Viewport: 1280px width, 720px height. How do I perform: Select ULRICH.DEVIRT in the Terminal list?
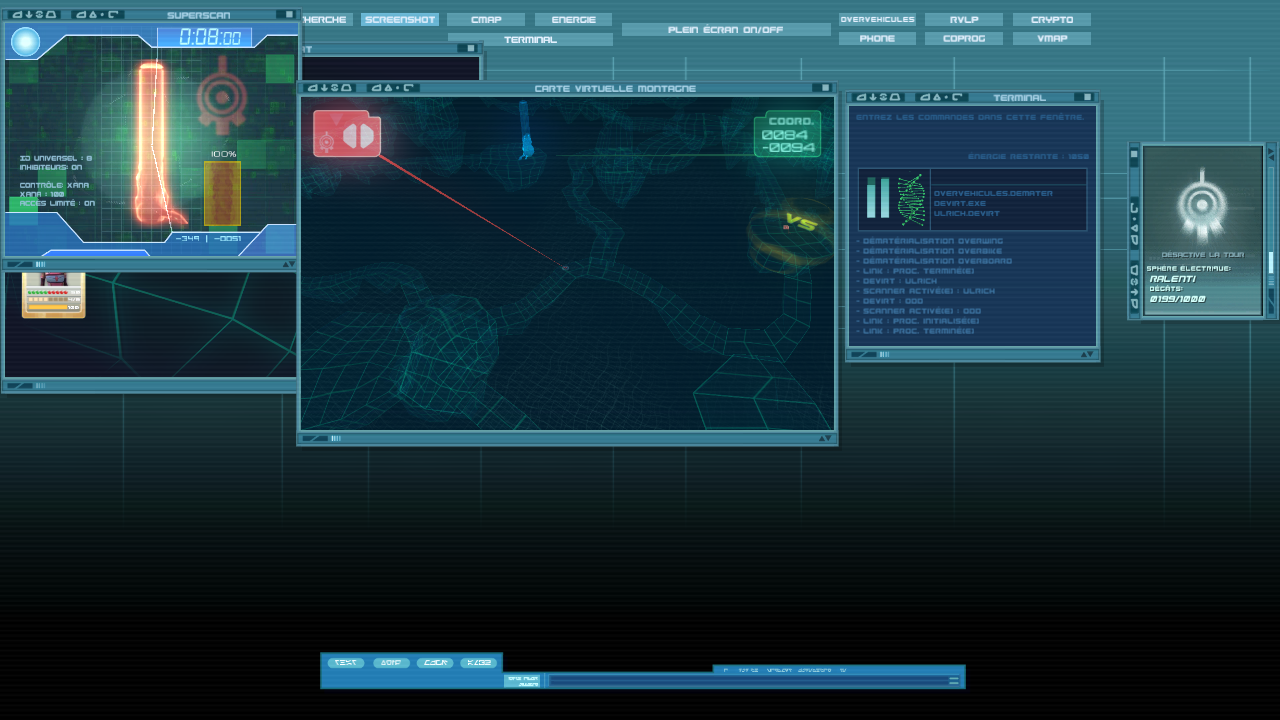point(967,213)
